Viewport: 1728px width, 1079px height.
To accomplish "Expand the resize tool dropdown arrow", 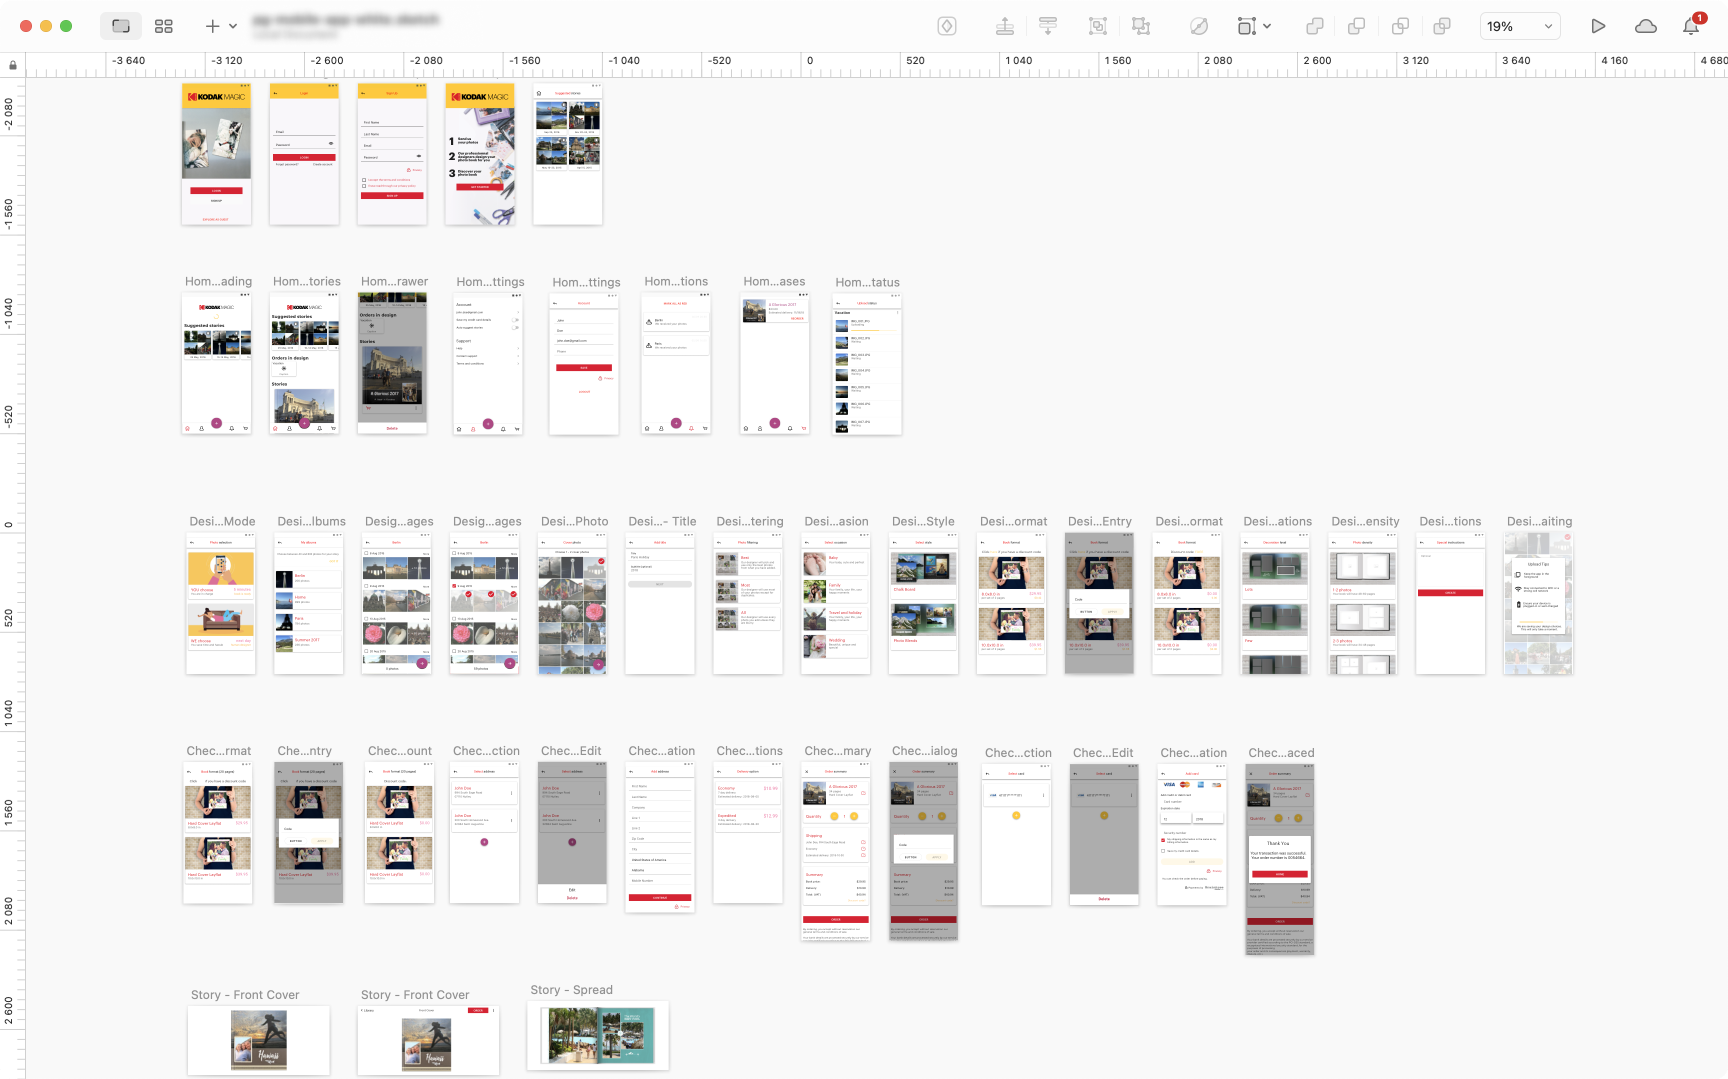I will click(1267, 26).
